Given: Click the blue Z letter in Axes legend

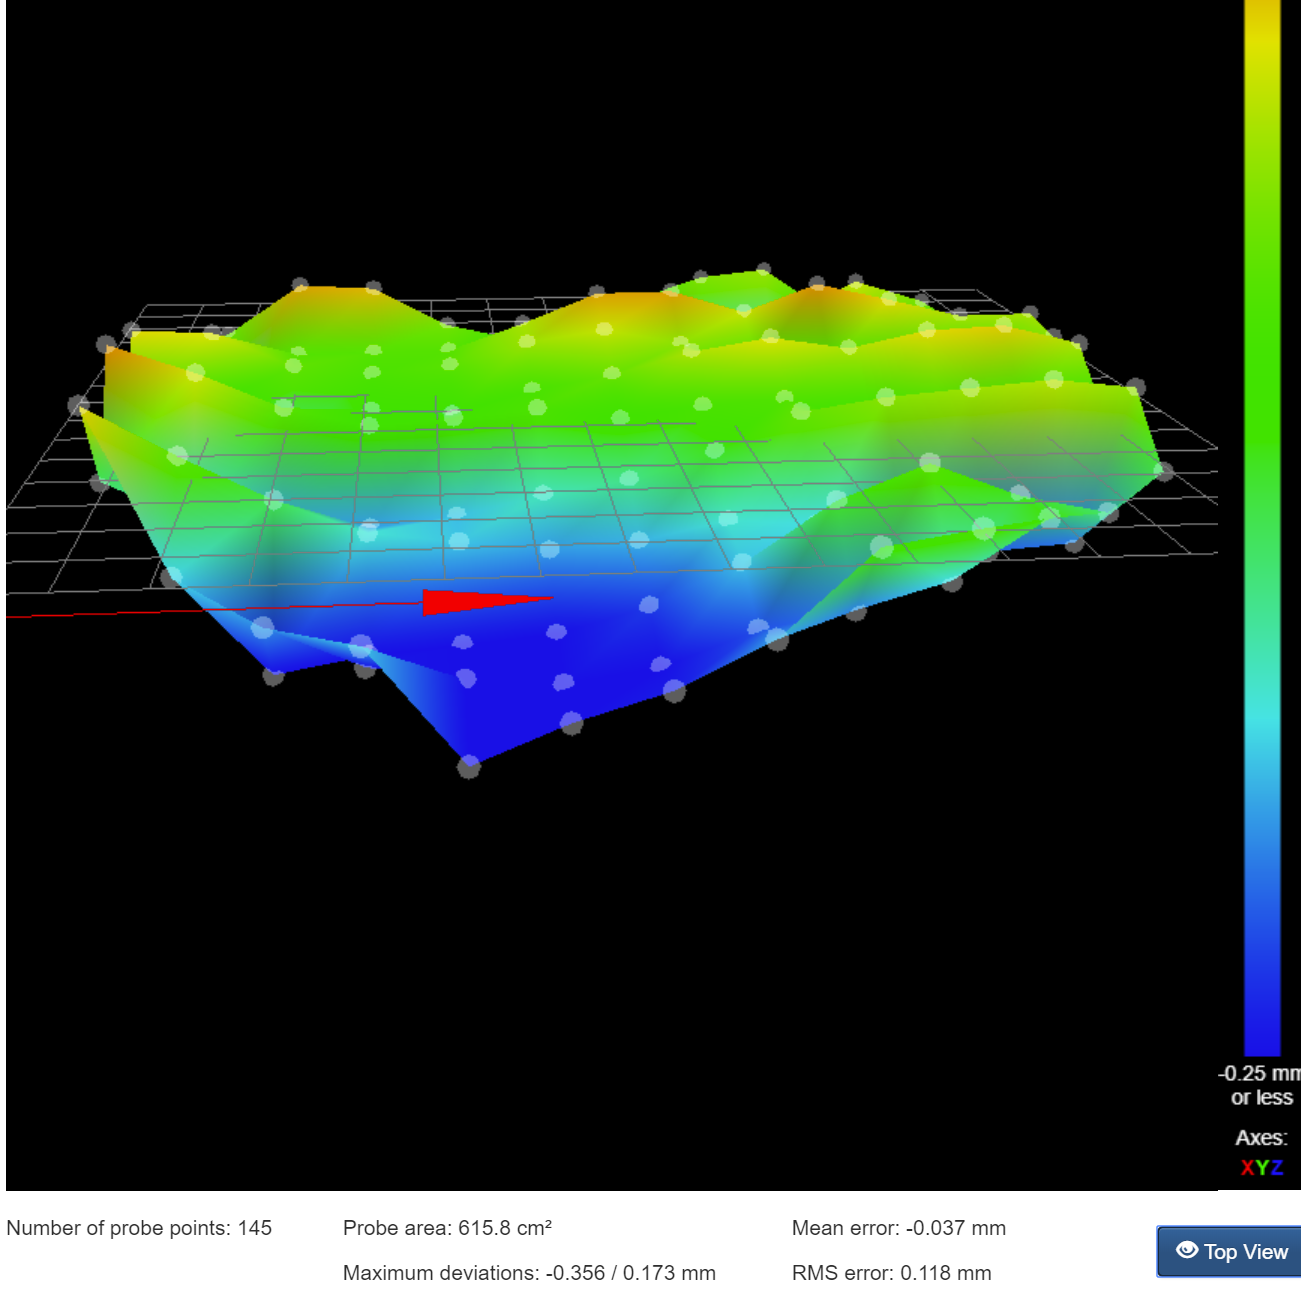Looking at the screenshot, I should click(1277, 1168).
